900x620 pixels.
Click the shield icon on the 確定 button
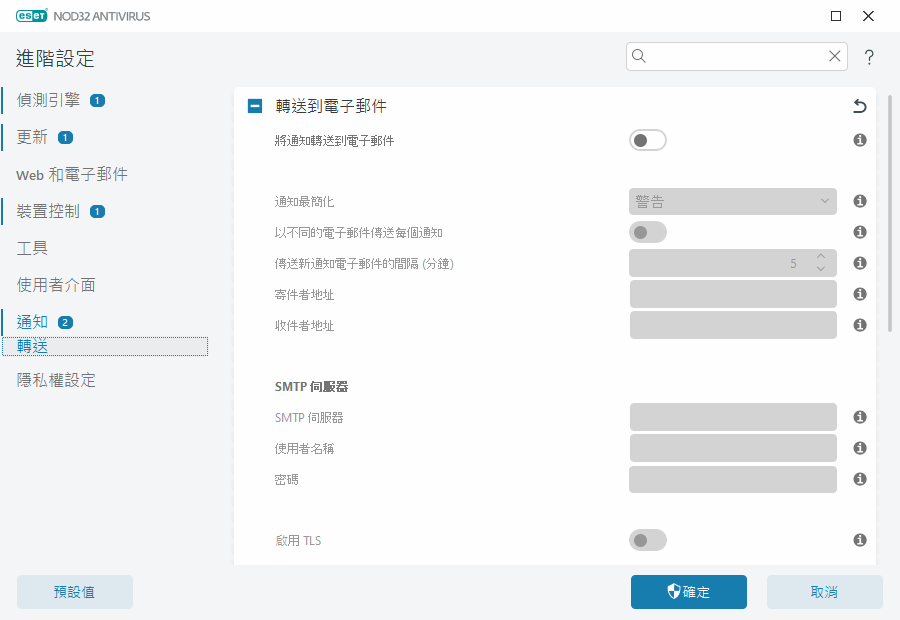click(672, 591)
